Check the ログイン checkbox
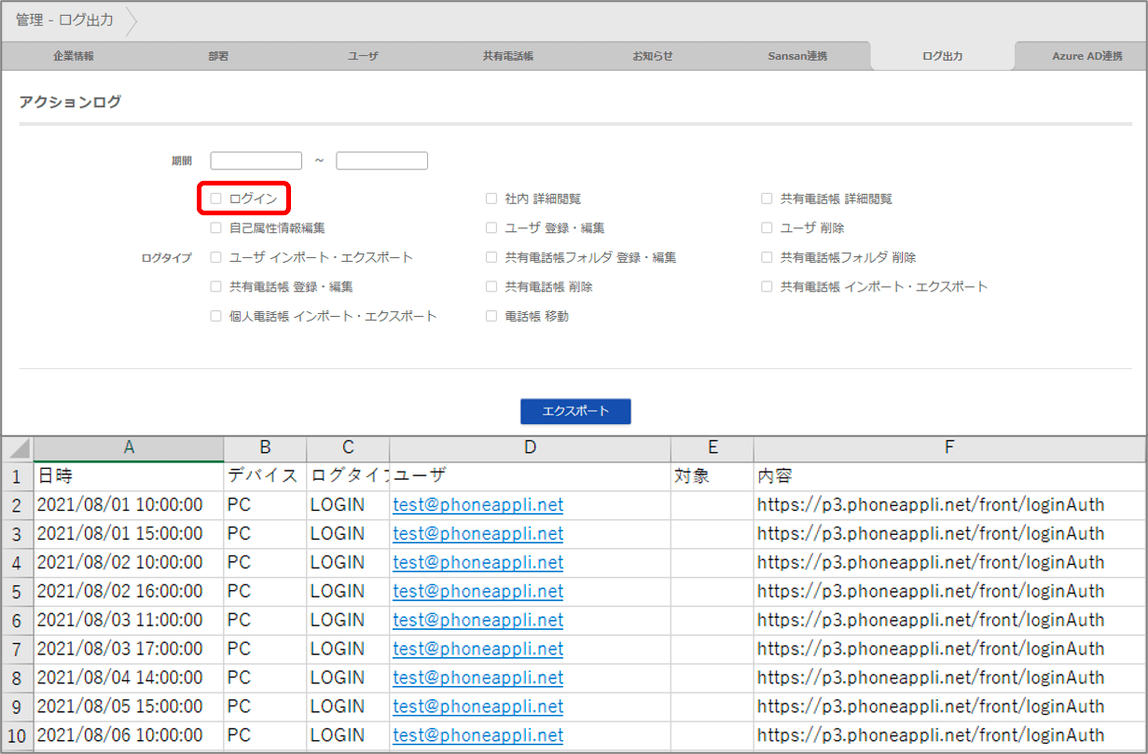The image size is (1148, 754). (x=215, y=198)
